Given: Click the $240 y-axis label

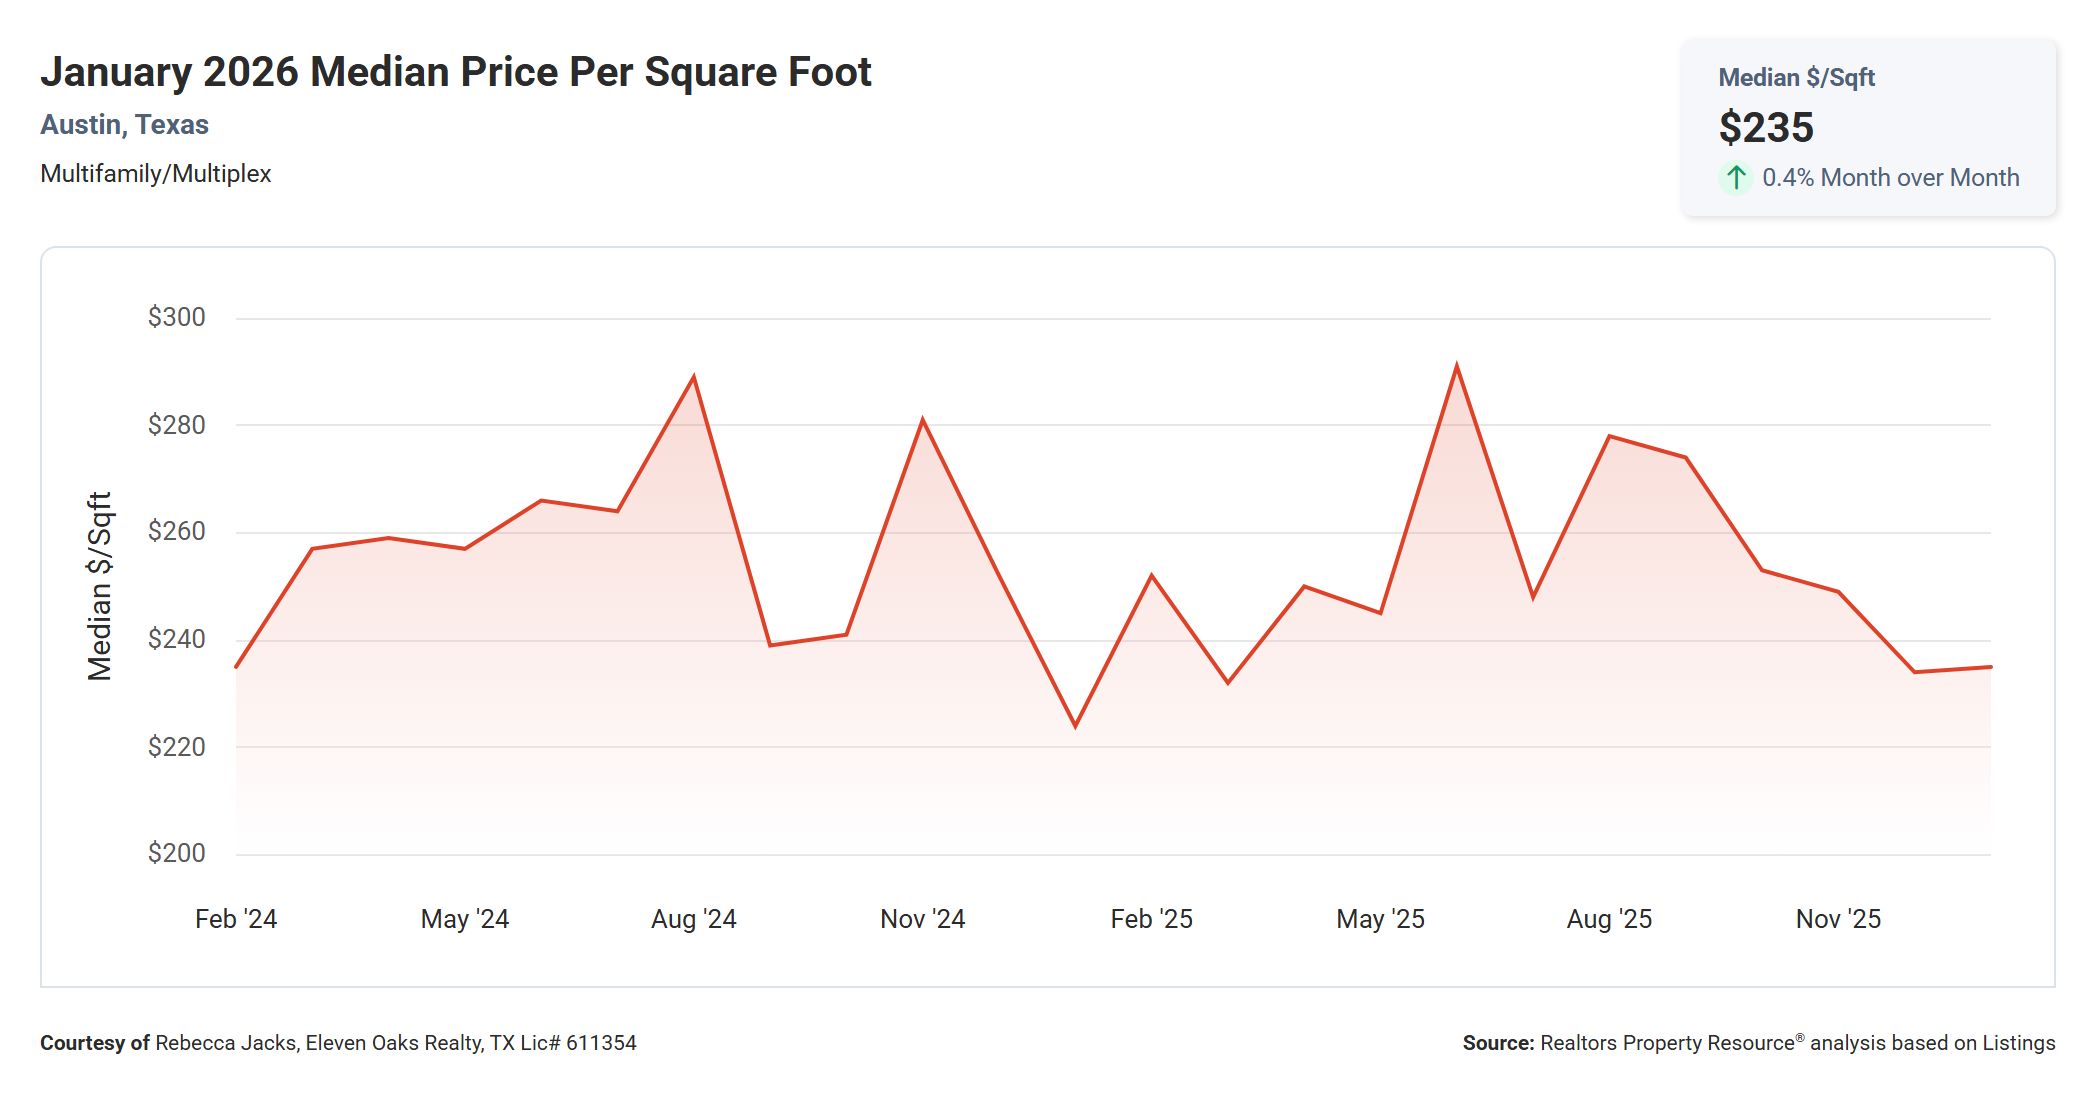Looking at the screenshot, I should [x=176, y=639].
